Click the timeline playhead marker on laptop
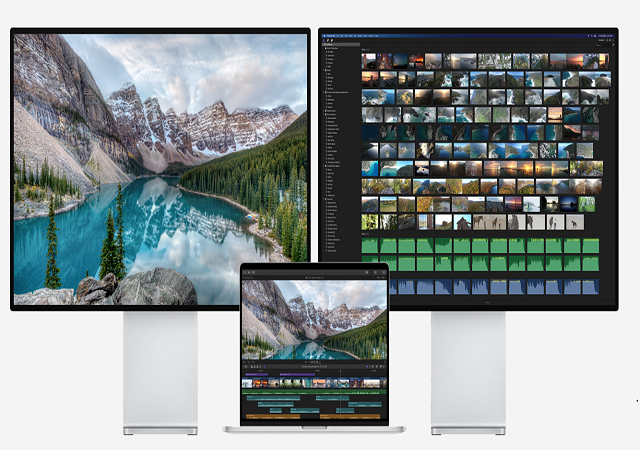This screenshot has width=640, height=450. point(340,370)
